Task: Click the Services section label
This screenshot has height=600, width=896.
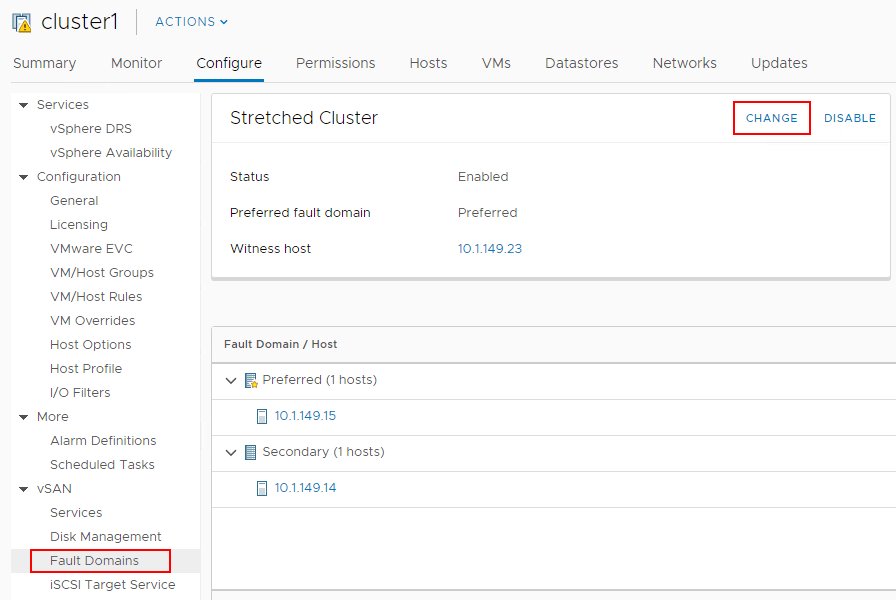Action: point(63,105)
